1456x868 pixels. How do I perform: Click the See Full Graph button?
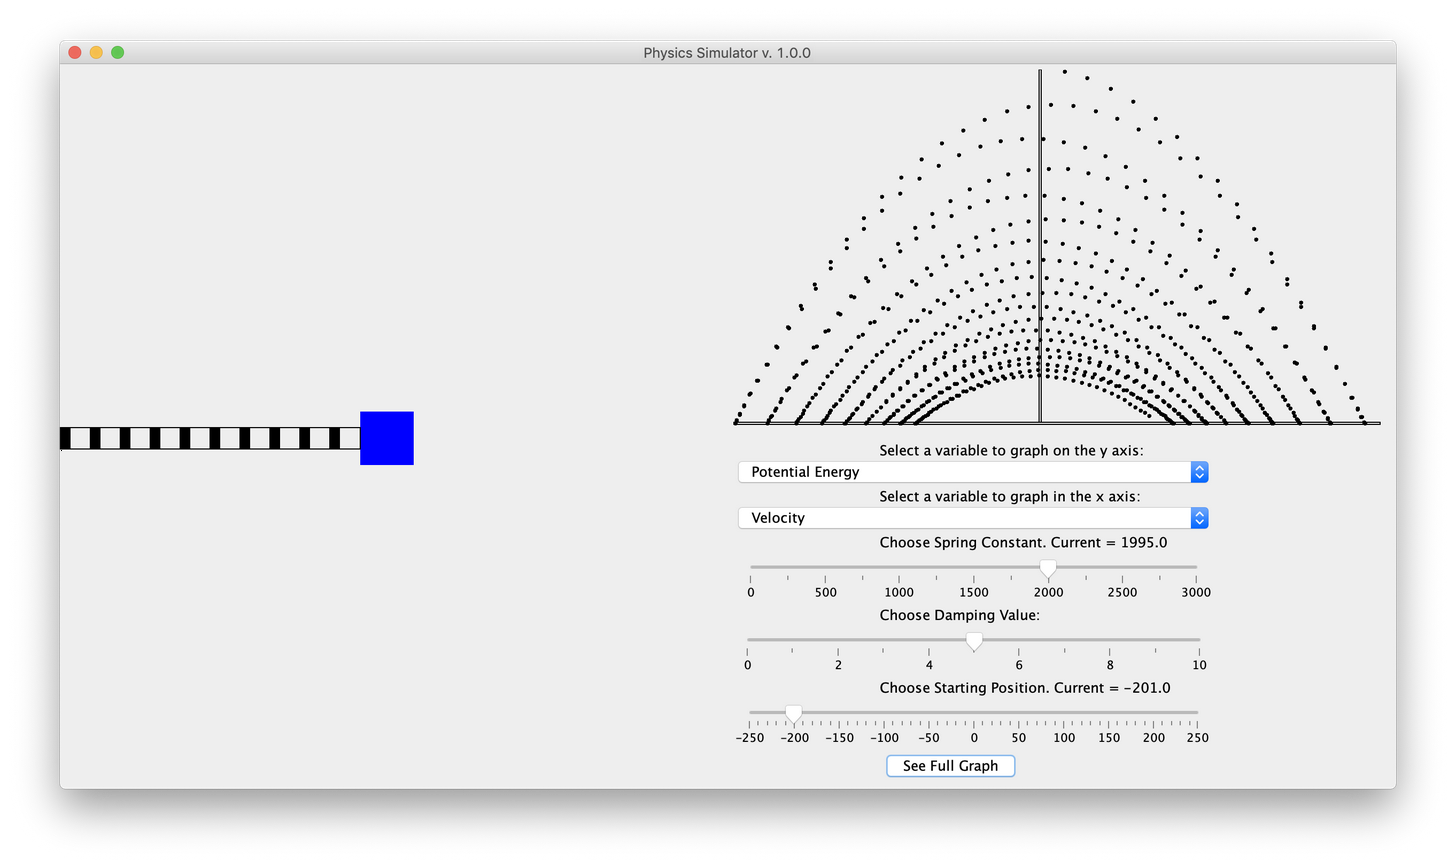click(950, 766)
